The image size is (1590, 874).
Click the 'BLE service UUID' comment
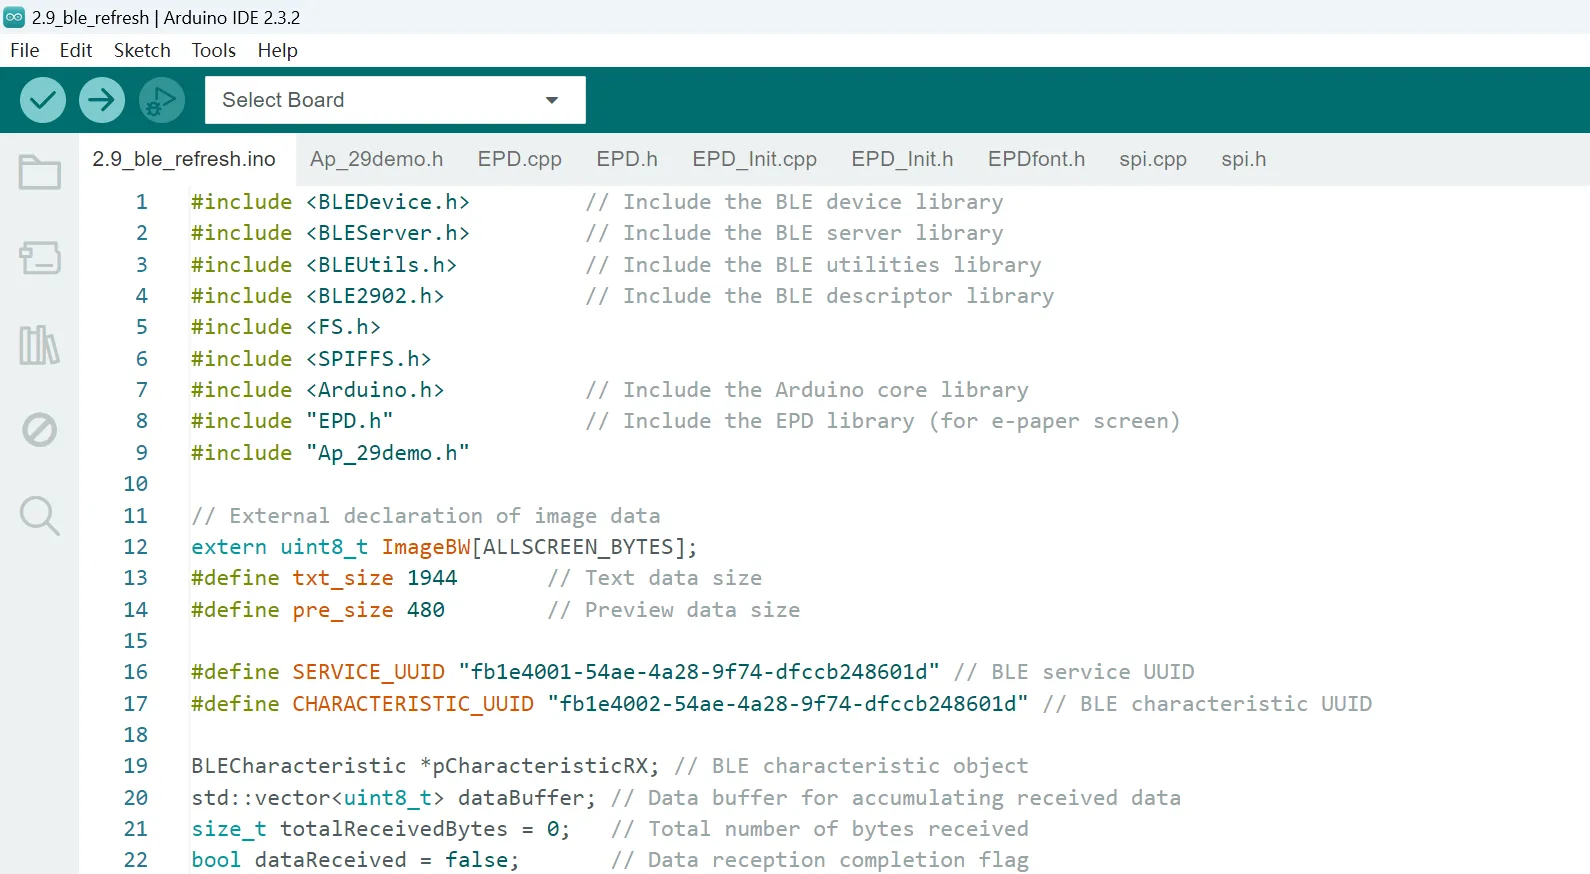tap(1074, 672)
